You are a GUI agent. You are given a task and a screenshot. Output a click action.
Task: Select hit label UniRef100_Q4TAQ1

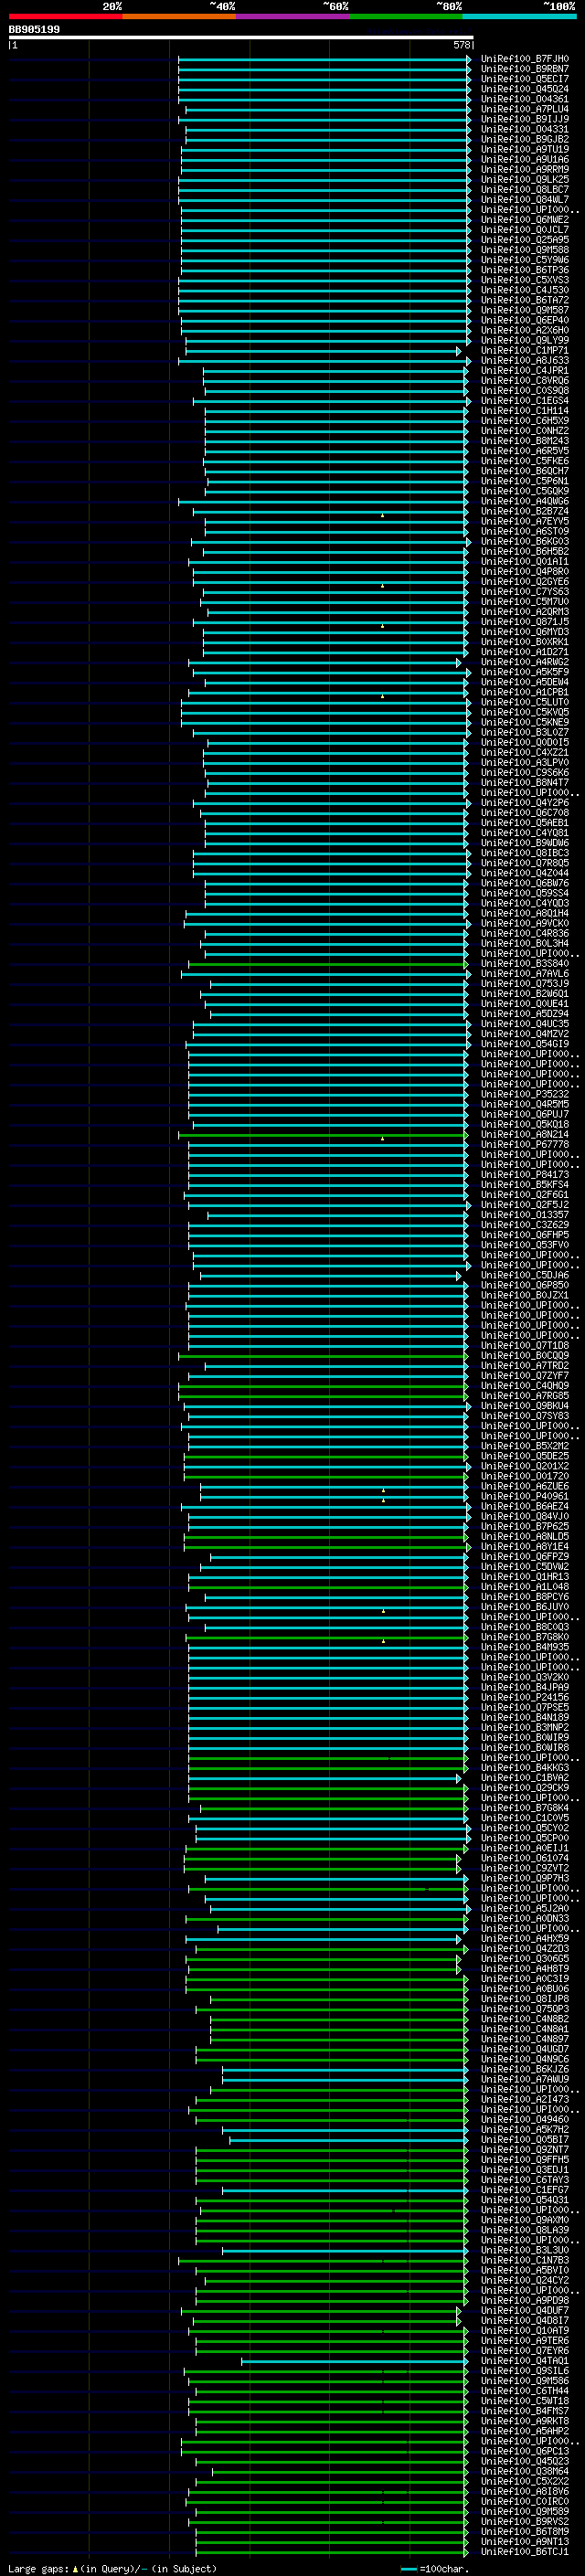(525, 2360)
